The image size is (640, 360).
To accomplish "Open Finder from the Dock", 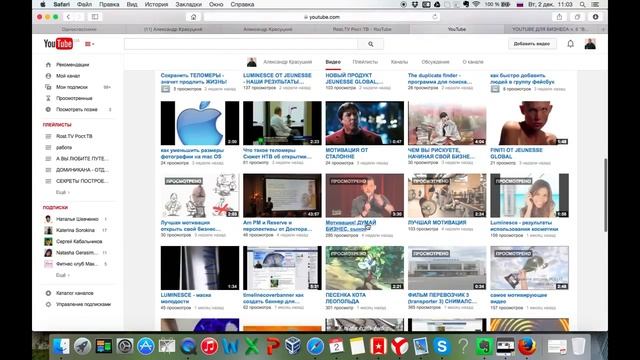I will point(61,346).
